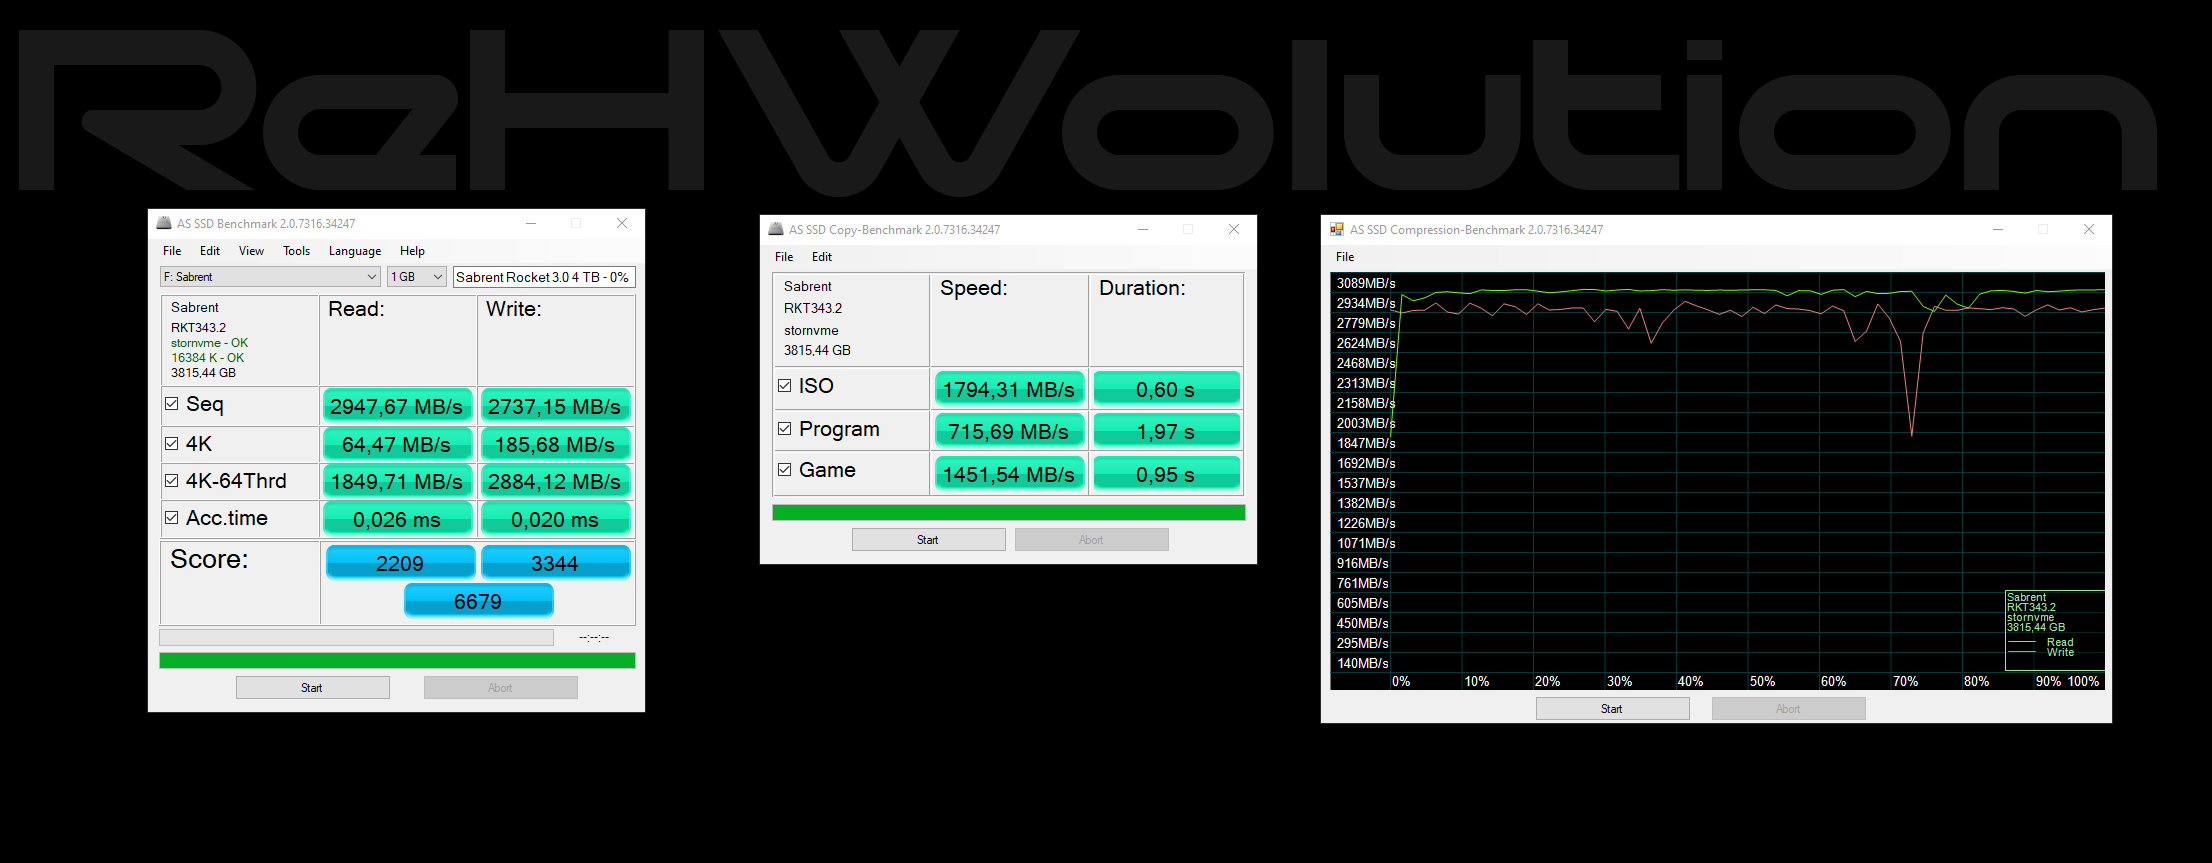This screenshot has width=2212, height=863.
Task: Open the 1 GB test size dropdown
Action: tap(416, 277)
